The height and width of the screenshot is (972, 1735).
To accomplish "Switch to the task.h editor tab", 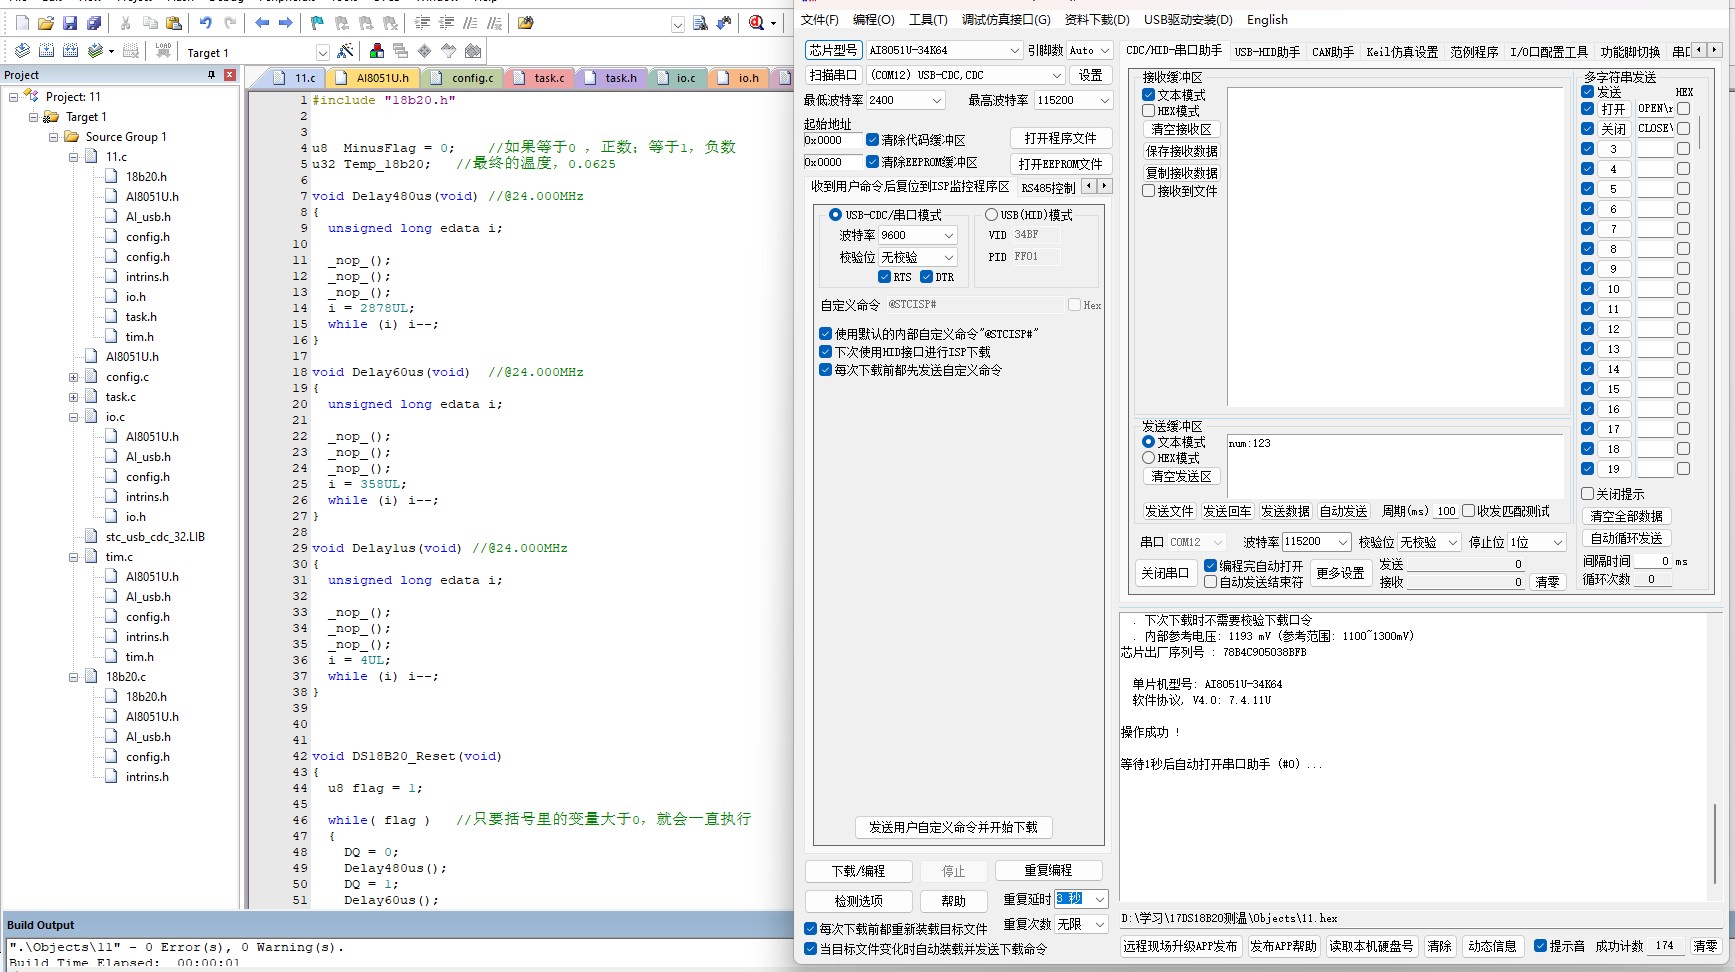I will (611, 77).
